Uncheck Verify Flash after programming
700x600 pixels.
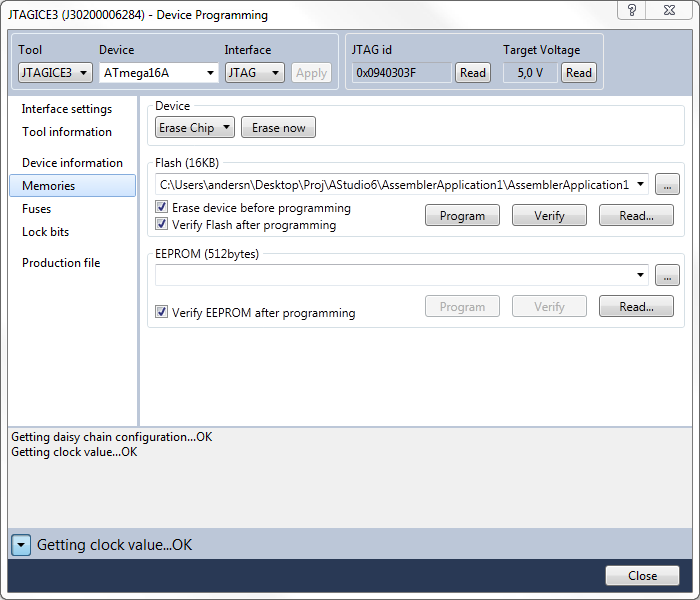pos(162,225)
